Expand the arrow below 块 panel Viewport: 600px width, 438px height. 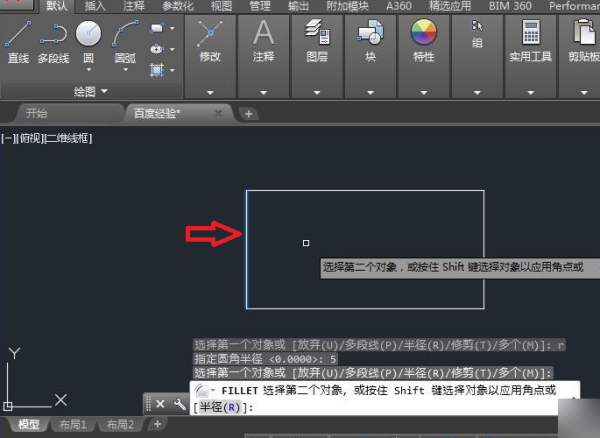(x=370, y=93)
